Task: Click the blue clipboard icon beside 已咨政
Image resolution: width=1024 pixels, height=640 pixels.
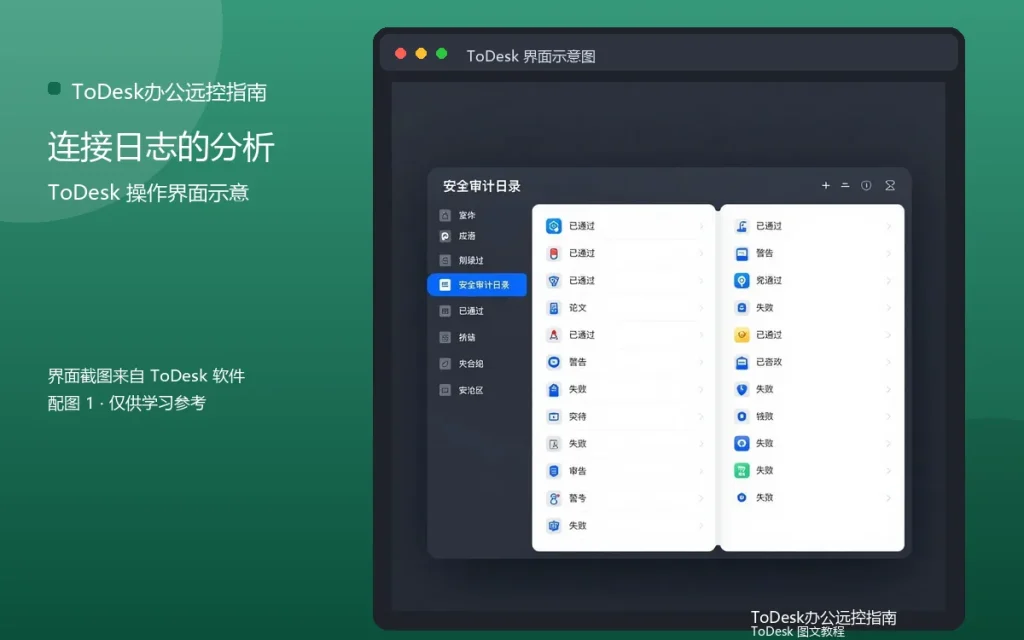Action: tap(742, 362)
